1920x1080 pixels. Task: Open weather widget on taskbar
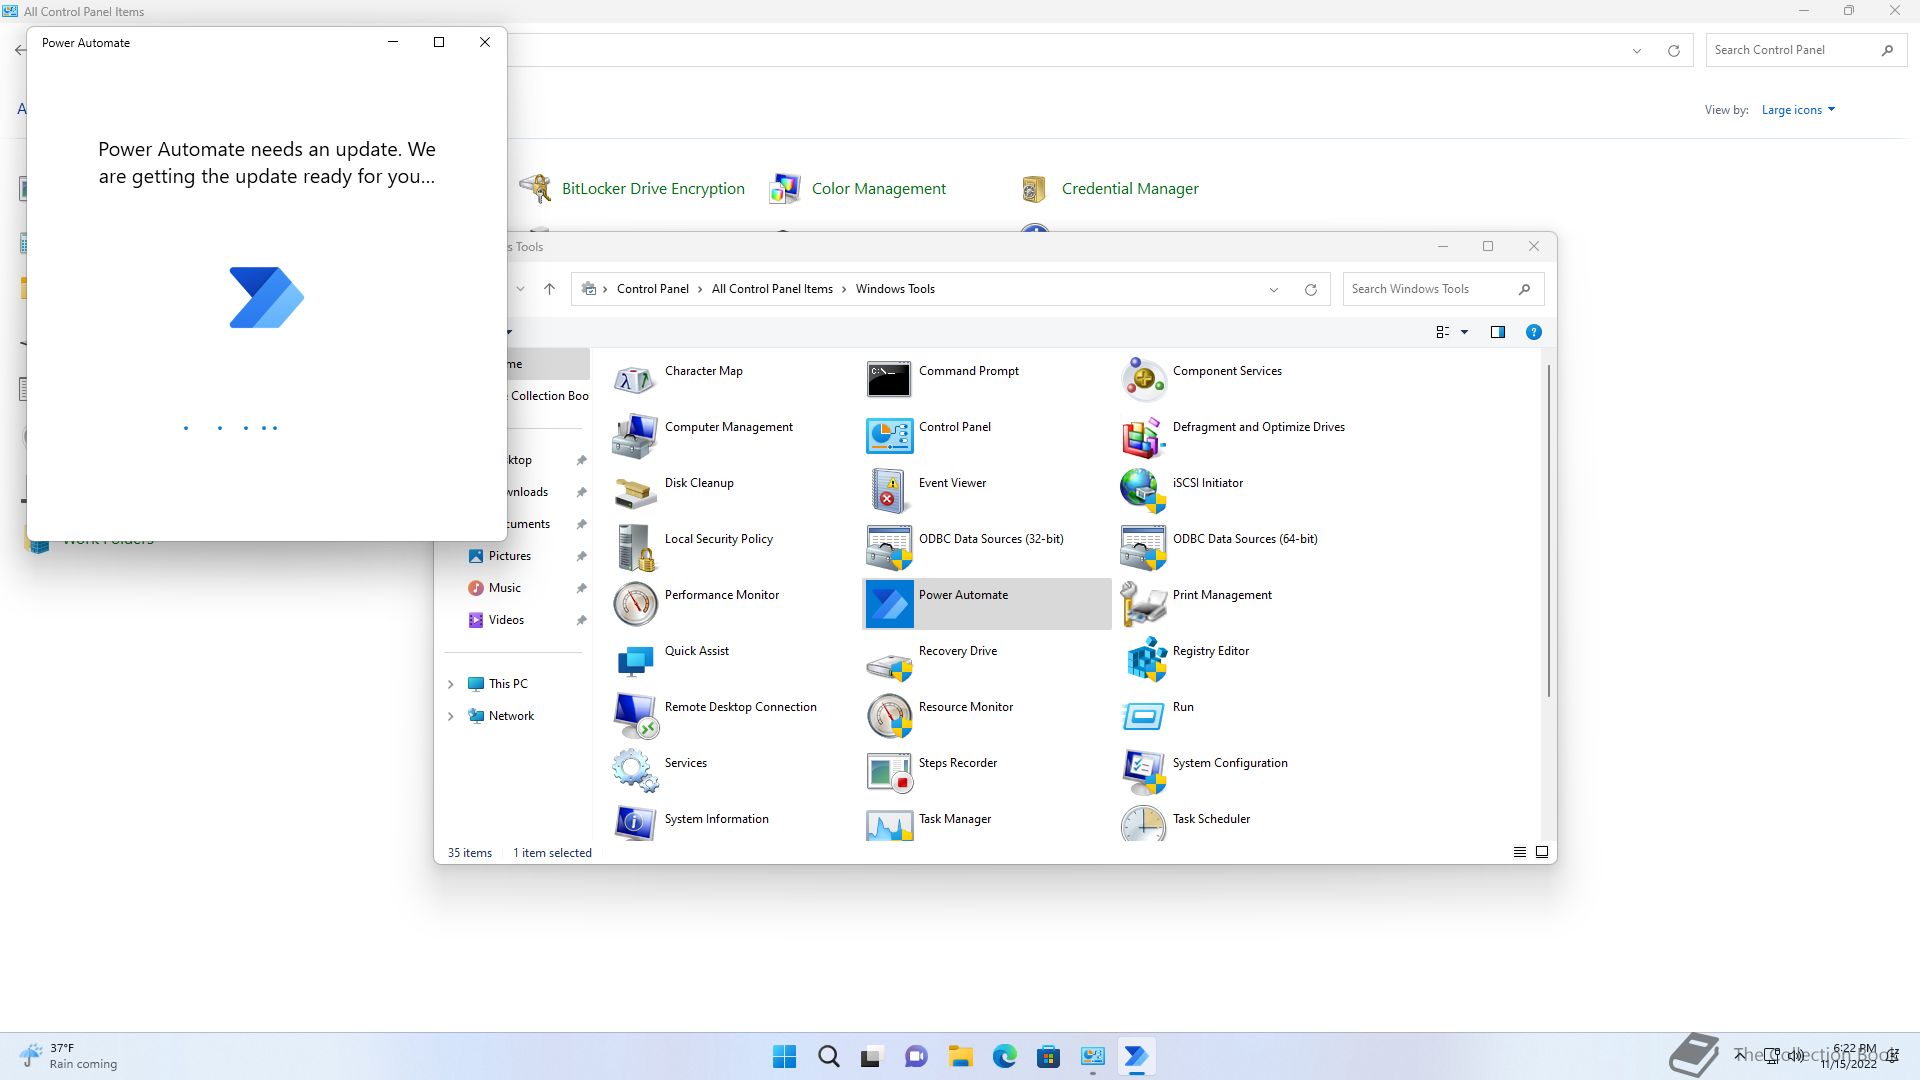click(x=68, y=1056)
